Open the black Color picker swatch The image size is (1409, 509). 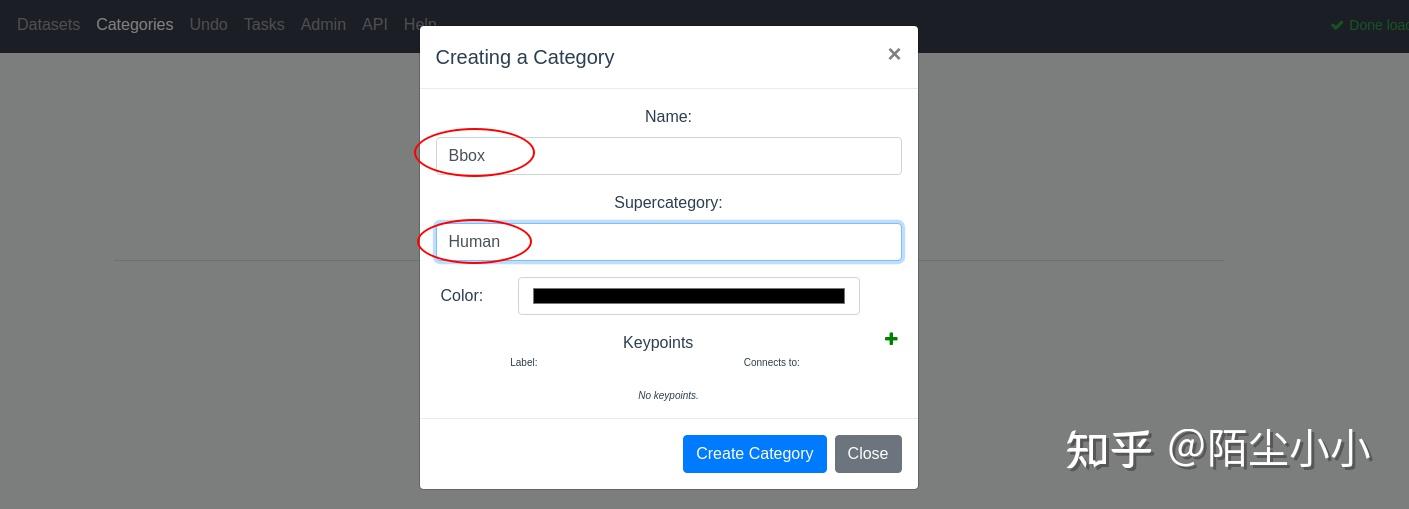[689, 296]
